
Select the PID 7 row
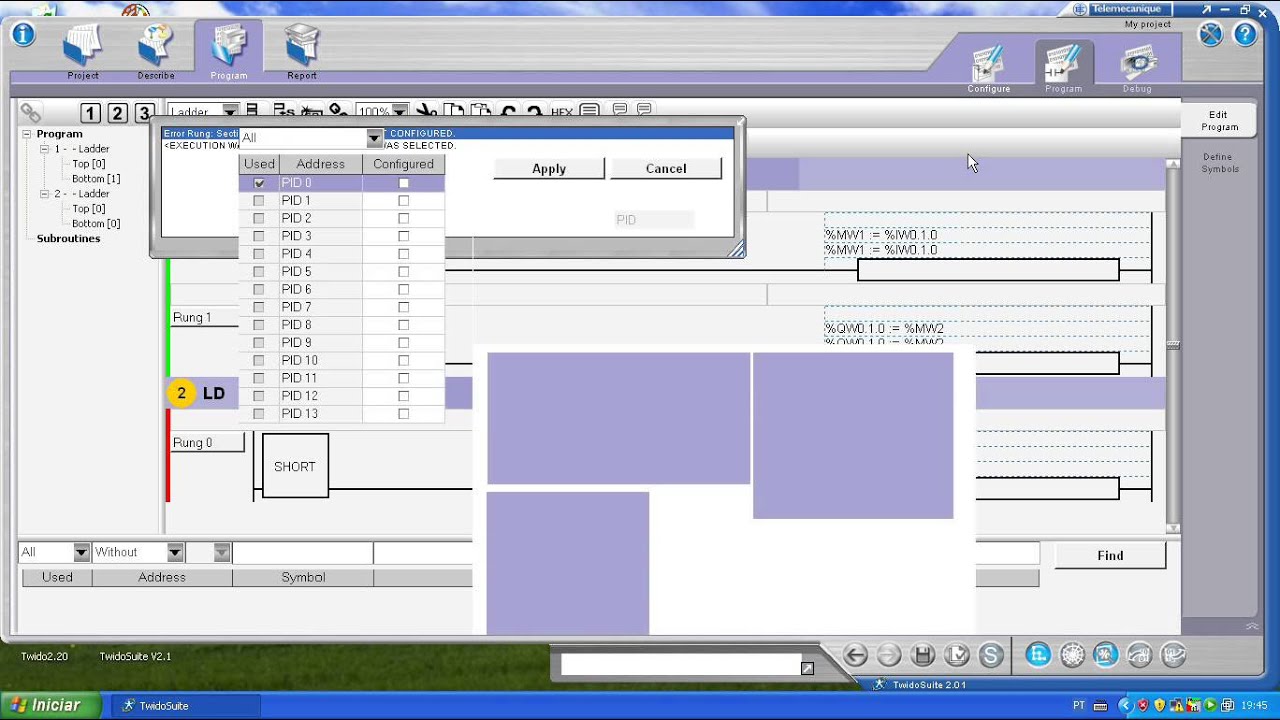(x=342, y=307)
